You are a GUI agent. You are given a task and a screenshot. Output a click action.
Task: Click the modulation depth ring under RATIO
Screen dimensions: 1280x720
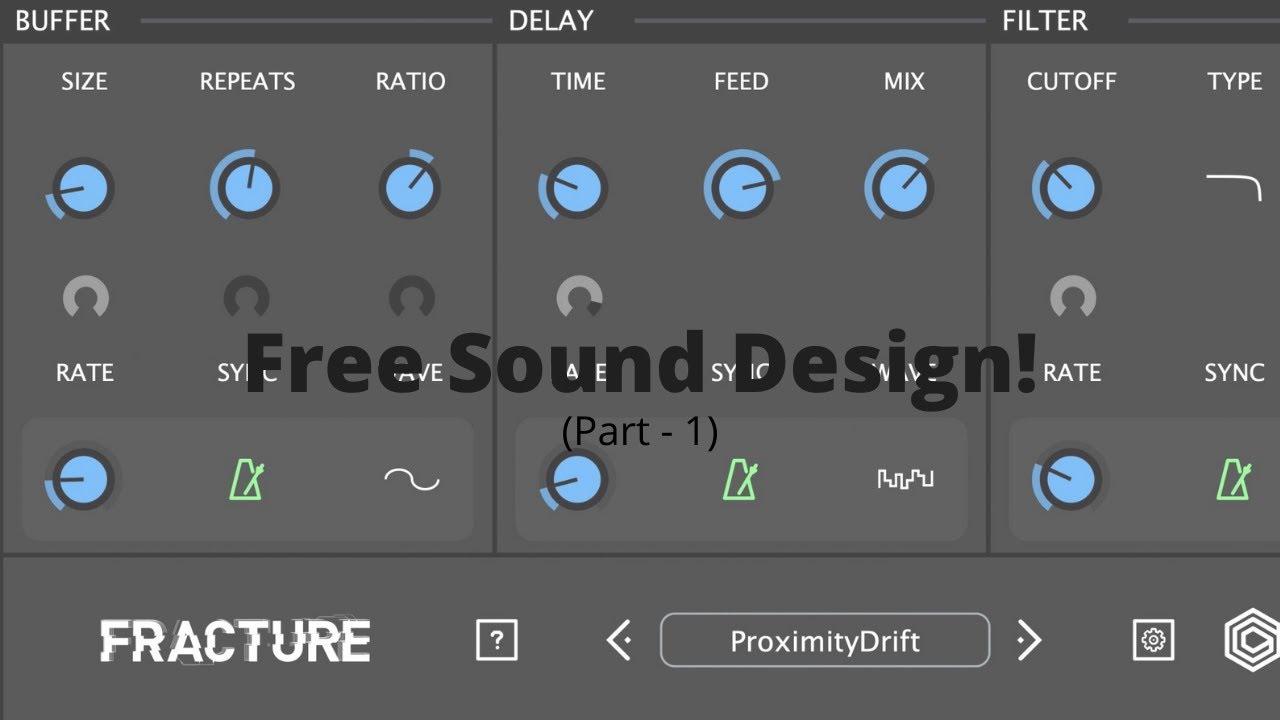411,297
